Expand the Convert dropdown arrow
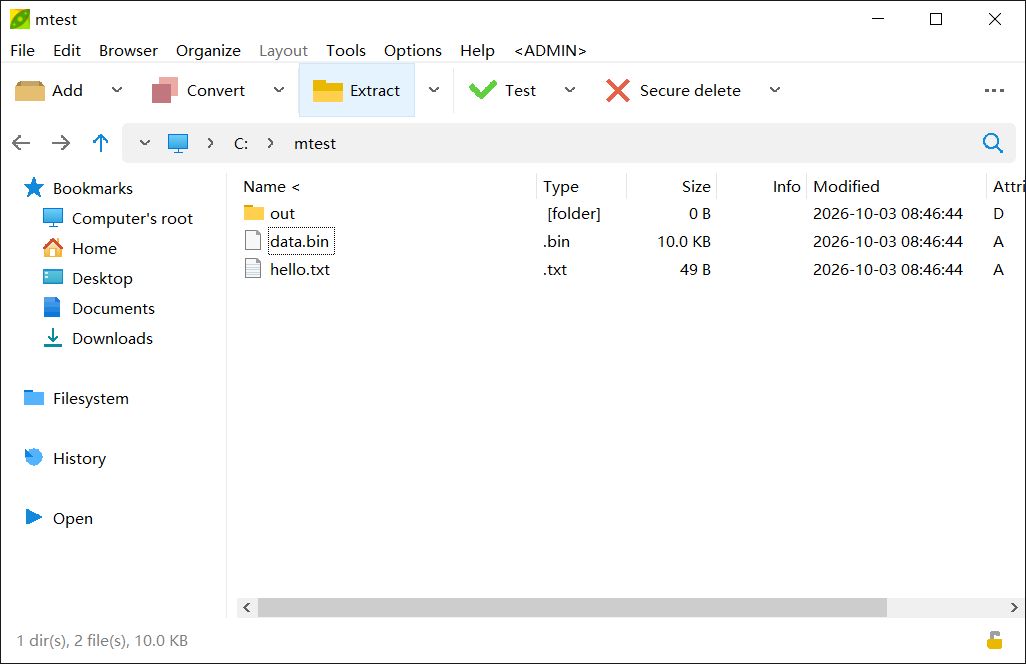 coord(279,90)
